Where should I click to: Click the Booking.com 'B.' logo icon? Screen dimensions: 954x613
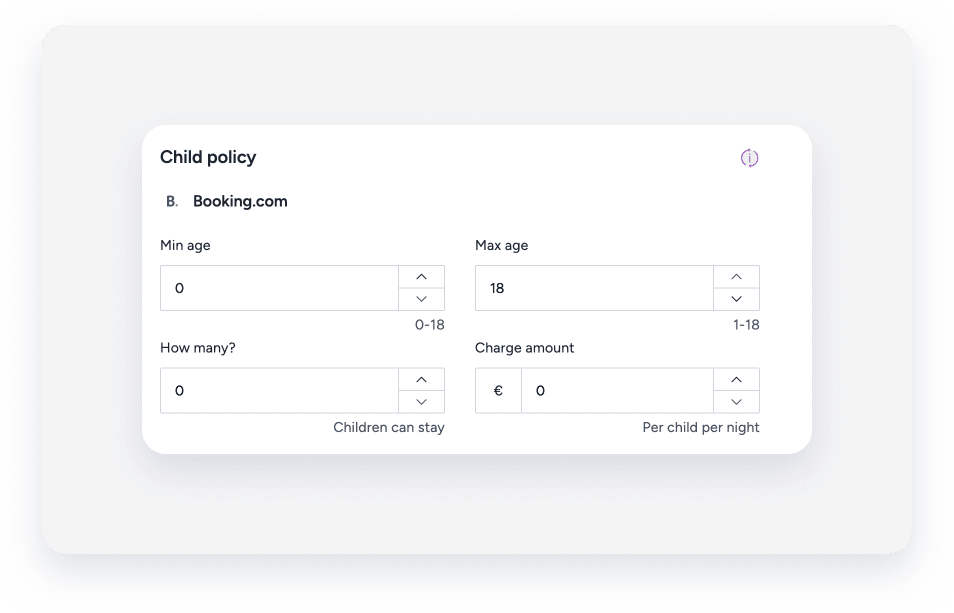click(172, 201)
